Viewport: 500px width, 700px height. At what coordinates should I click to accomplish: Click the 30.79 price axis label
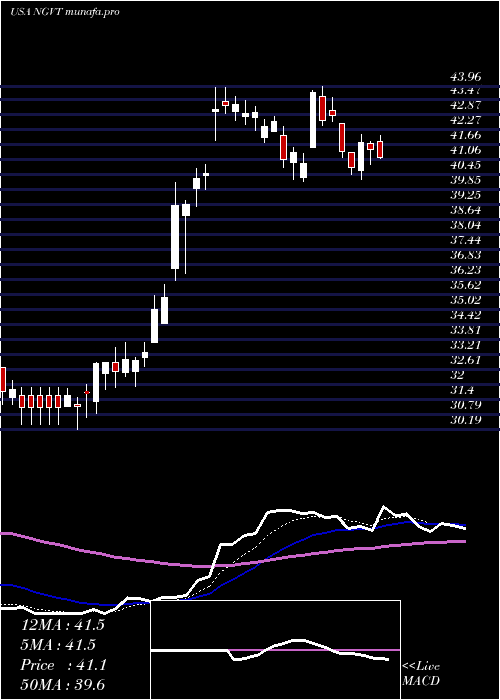(x=465, y=405)
